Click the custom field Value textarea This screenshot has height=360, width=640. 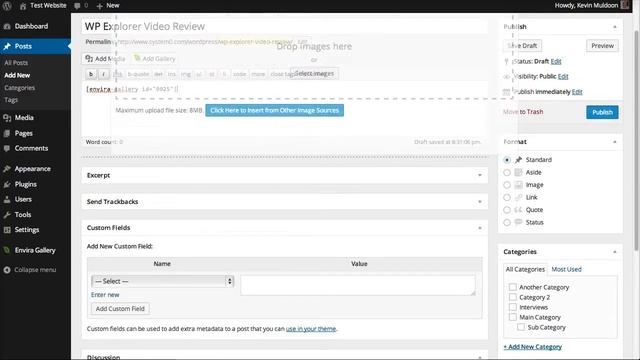[x=358, y=285]
